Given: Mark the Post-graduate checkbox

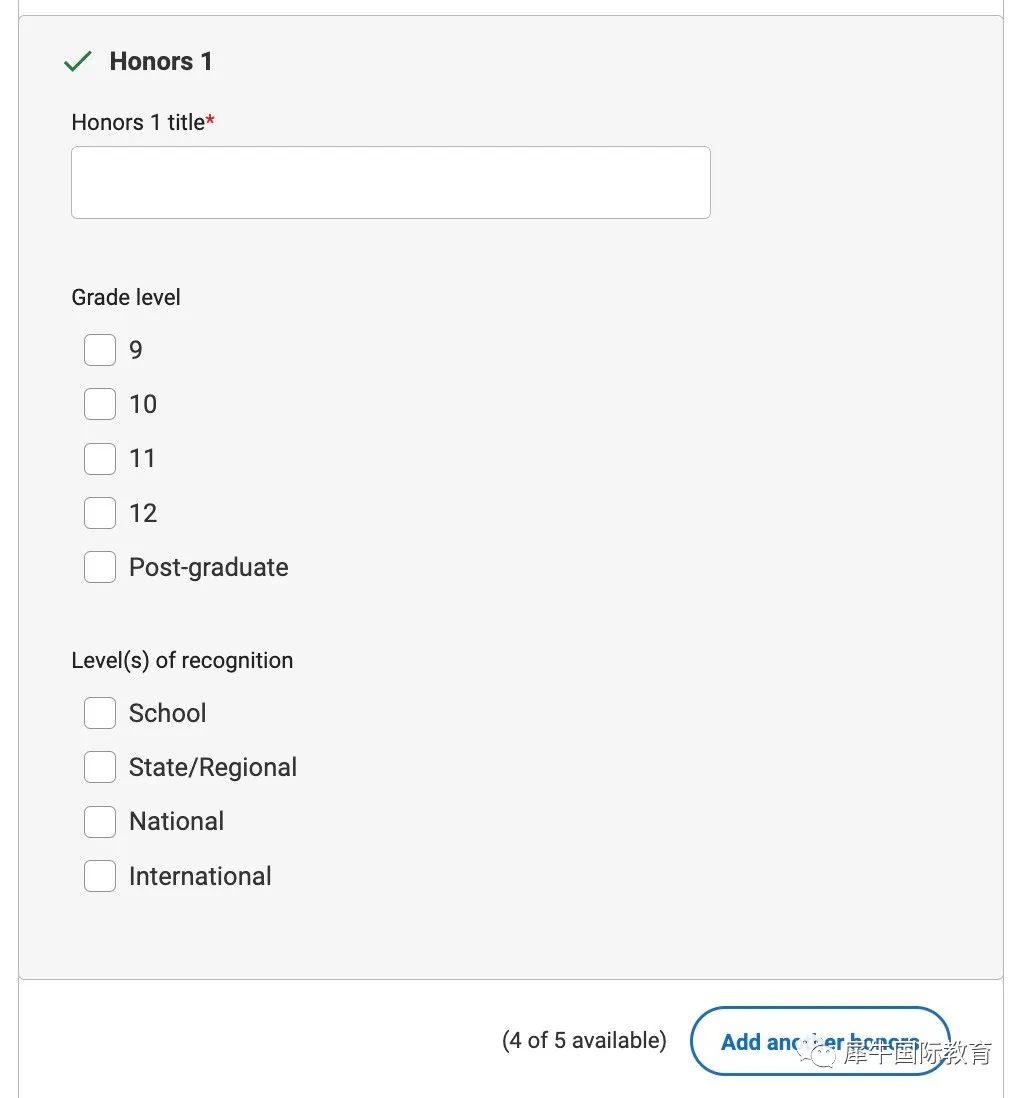Looking at the screenshot, I should click(x=100, y=567).
